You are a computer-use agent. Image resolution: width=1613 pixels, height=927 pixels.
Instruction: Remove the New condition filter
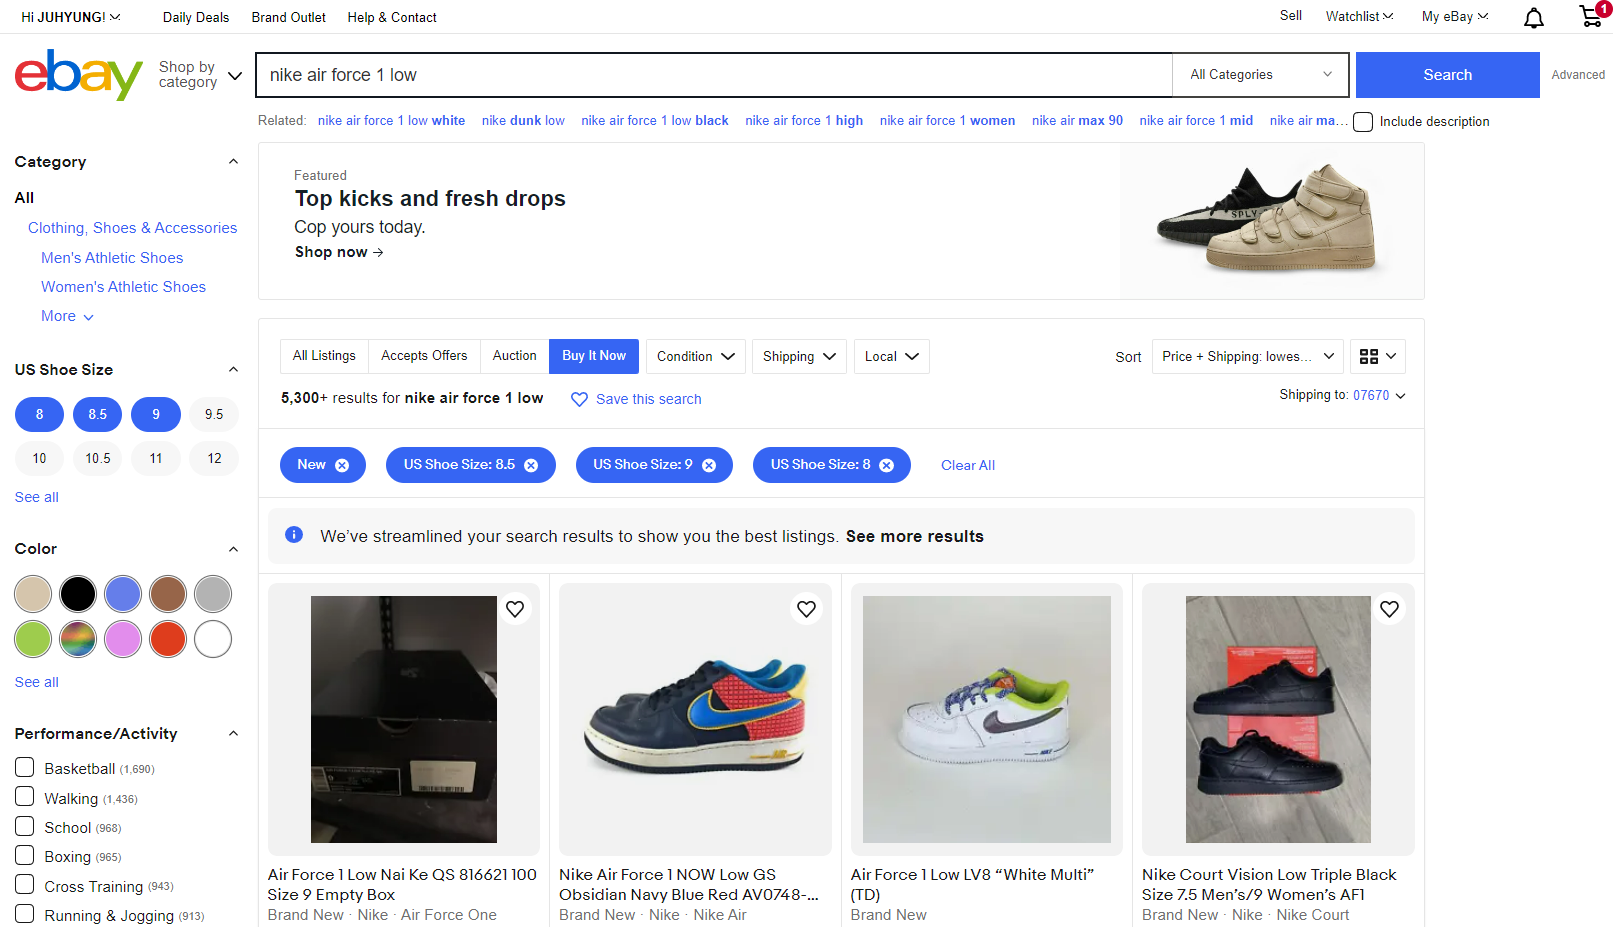[342, 465]
